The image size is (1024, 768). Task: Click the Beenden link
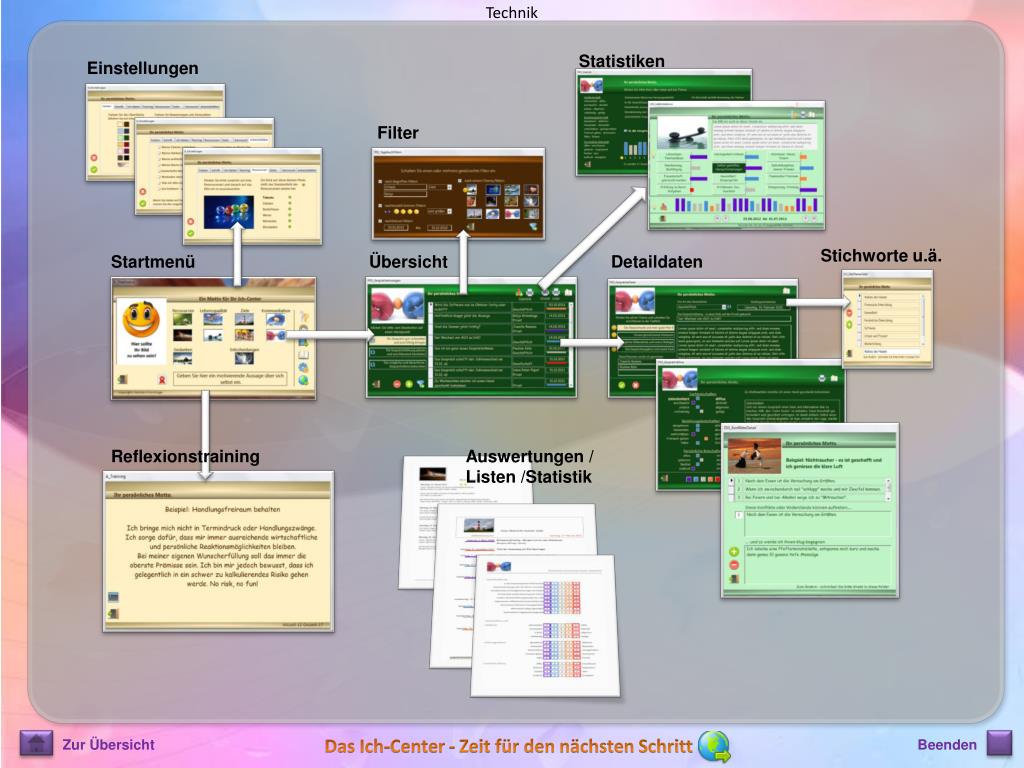click(947, 744)
